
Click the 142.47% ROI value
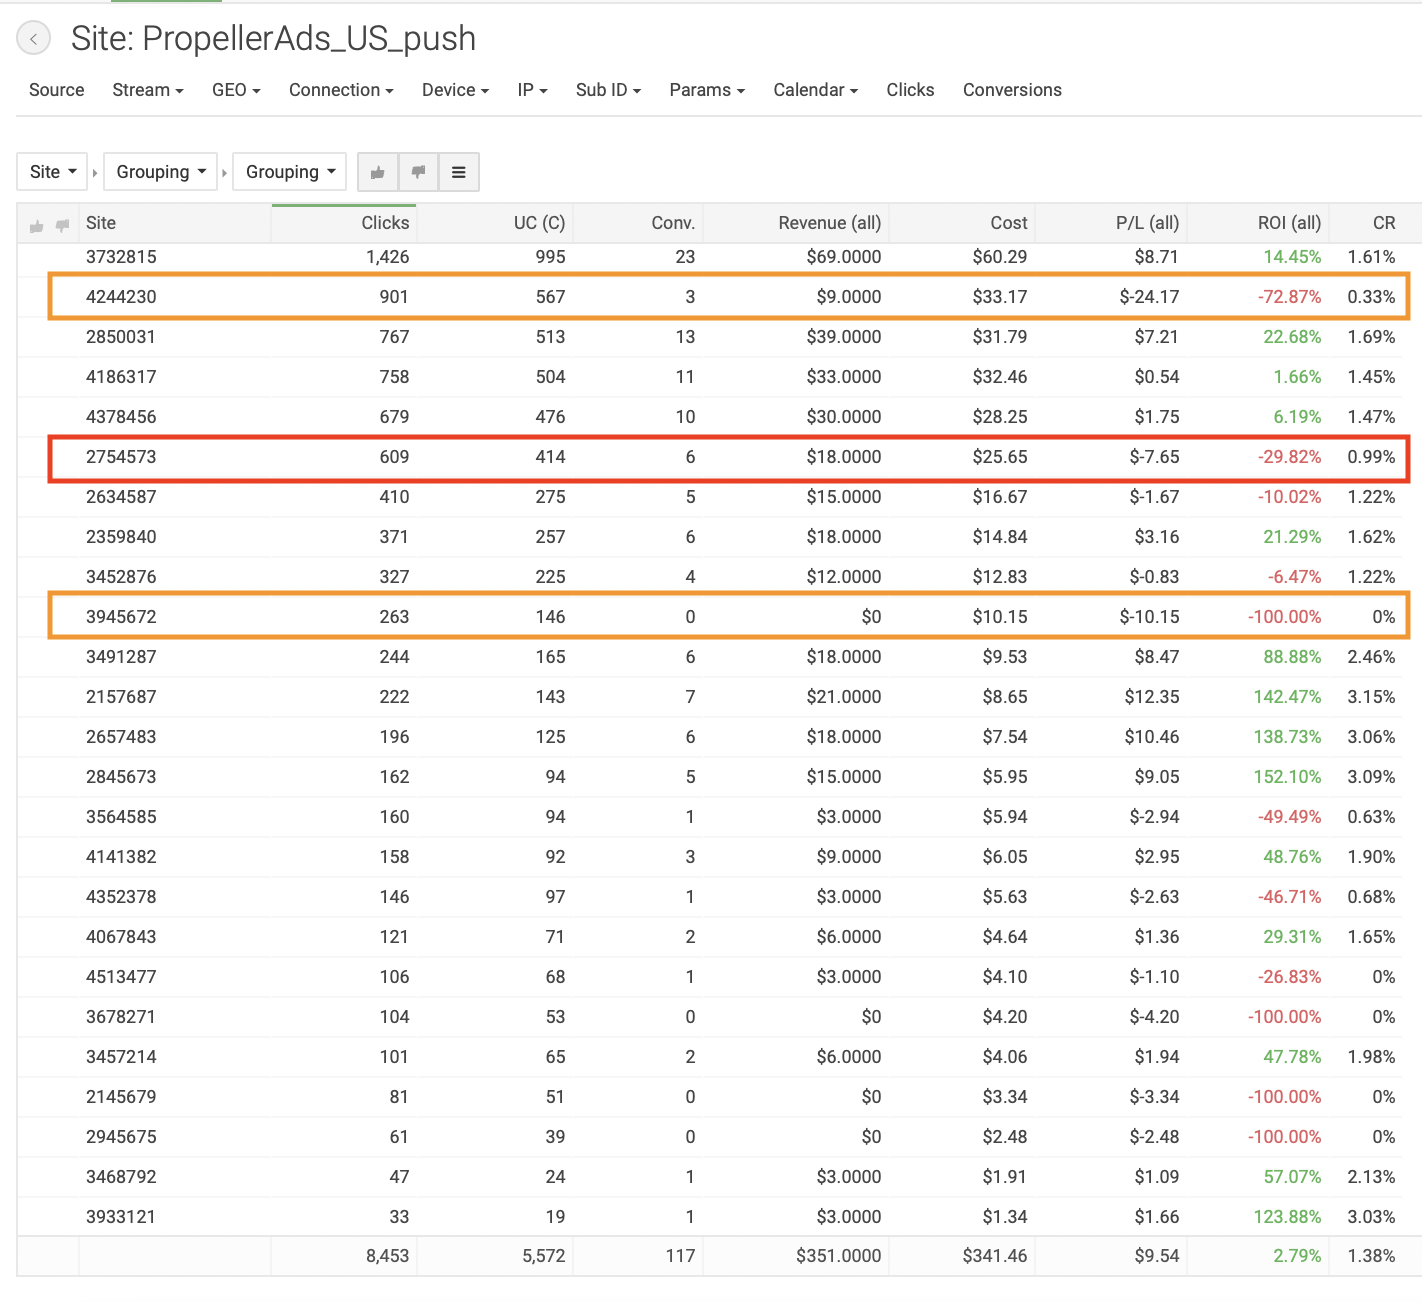point(1287,697)
